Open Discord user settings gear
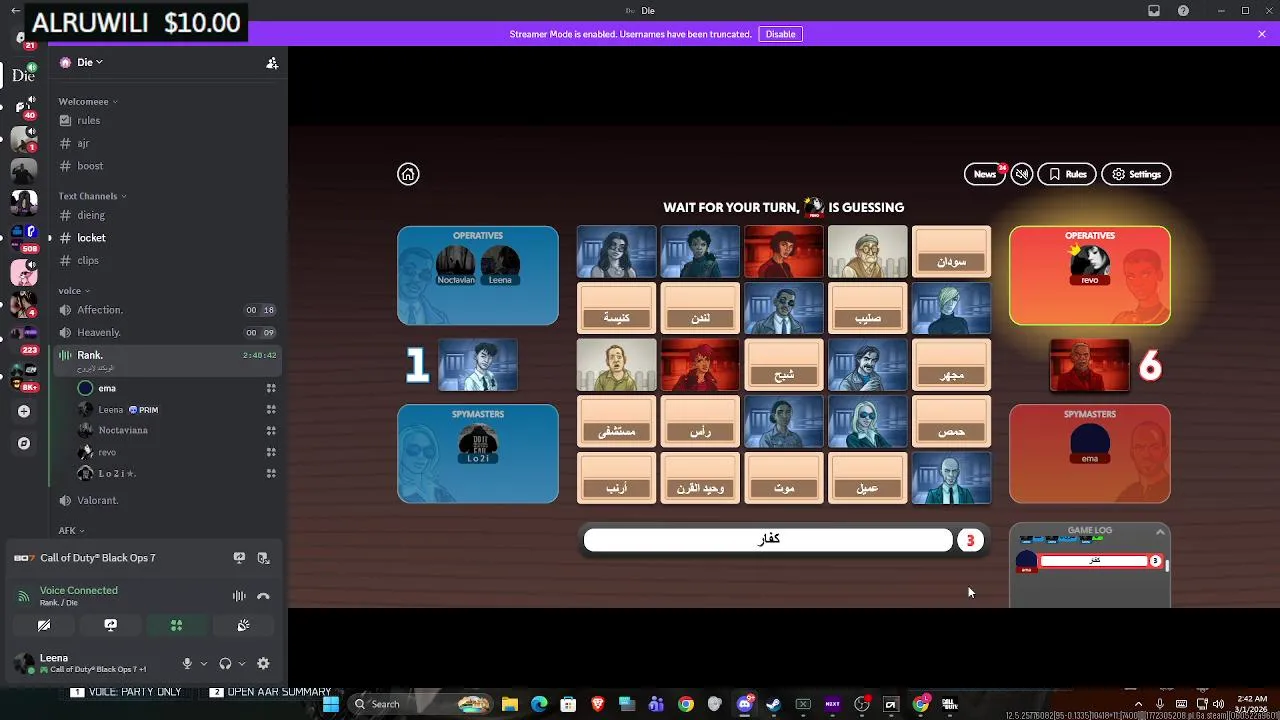The image size is (1280, 720). point(263,663)
